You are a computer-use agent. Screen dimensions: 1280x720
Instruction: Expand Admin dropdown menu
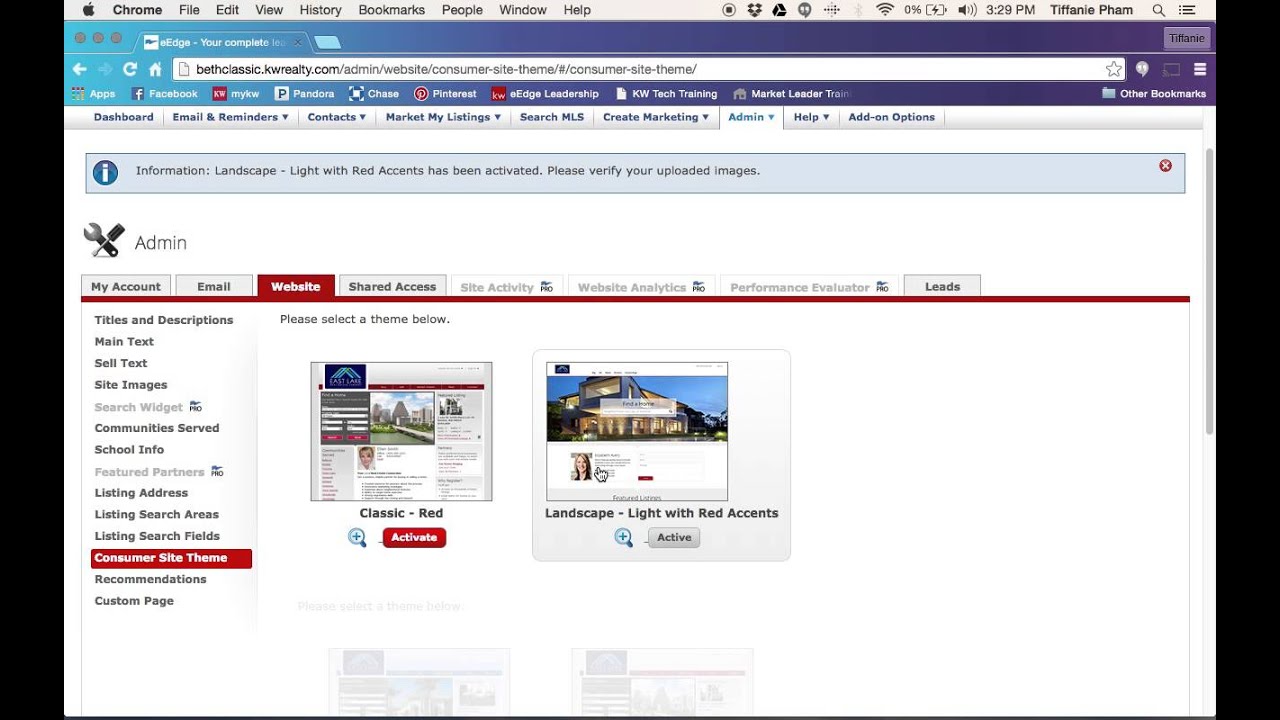[x=751, y=117]
